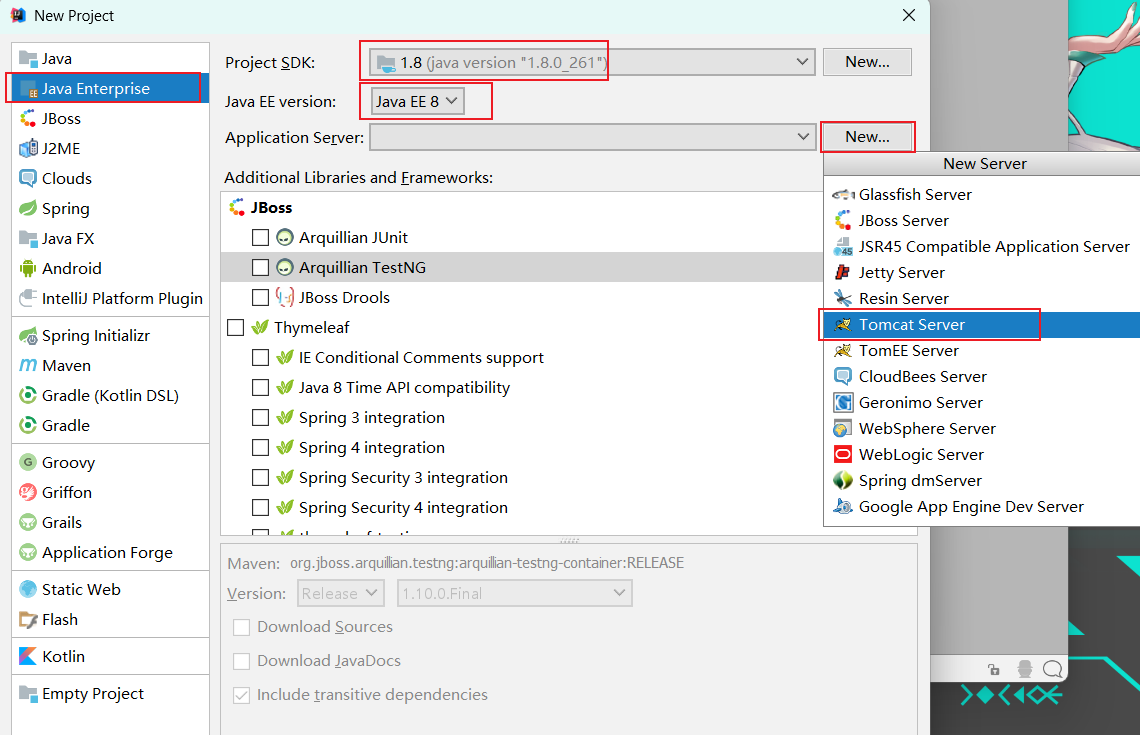1140x735 pixels.
Task: Click the Java Enterprise icon in sidebar
Action: (28, 89)
